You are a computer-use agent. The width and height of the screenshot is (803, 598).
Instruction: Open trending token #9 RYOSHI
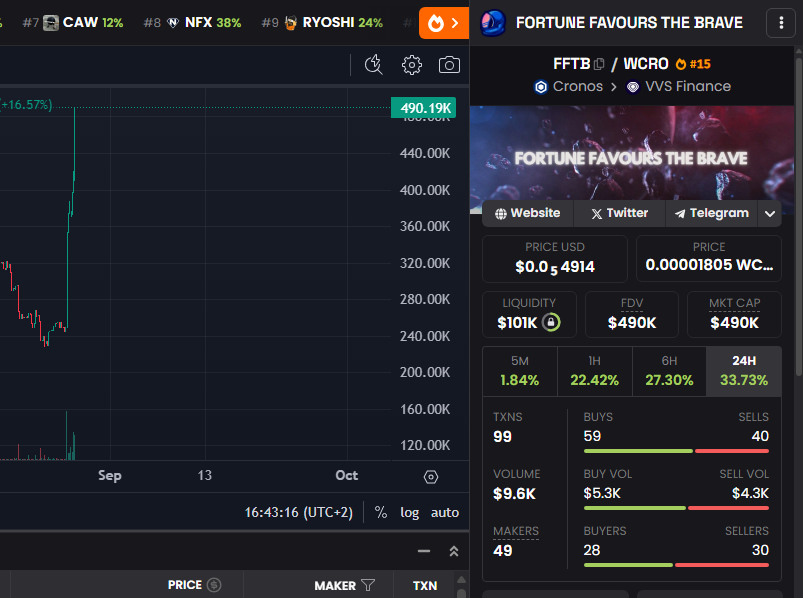click(322, 23)
